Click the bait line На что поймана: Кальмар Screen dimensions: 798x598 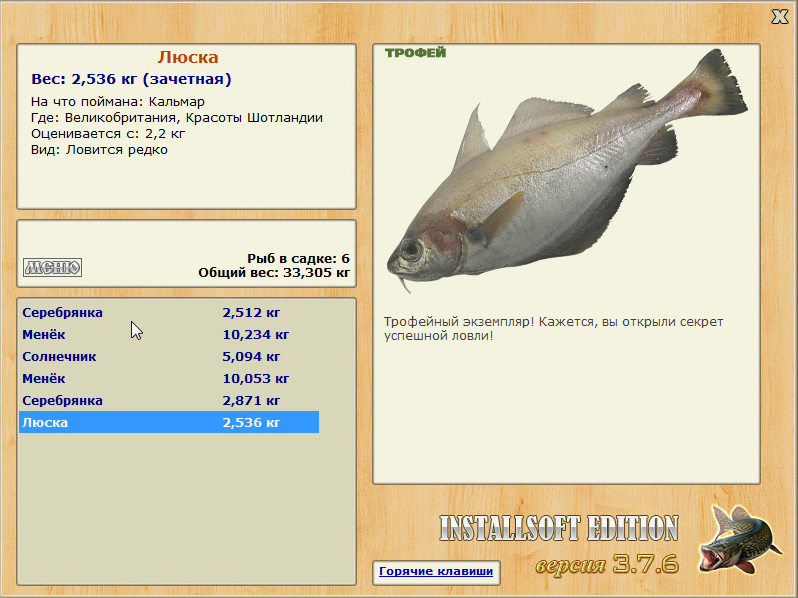click(118, 102)
